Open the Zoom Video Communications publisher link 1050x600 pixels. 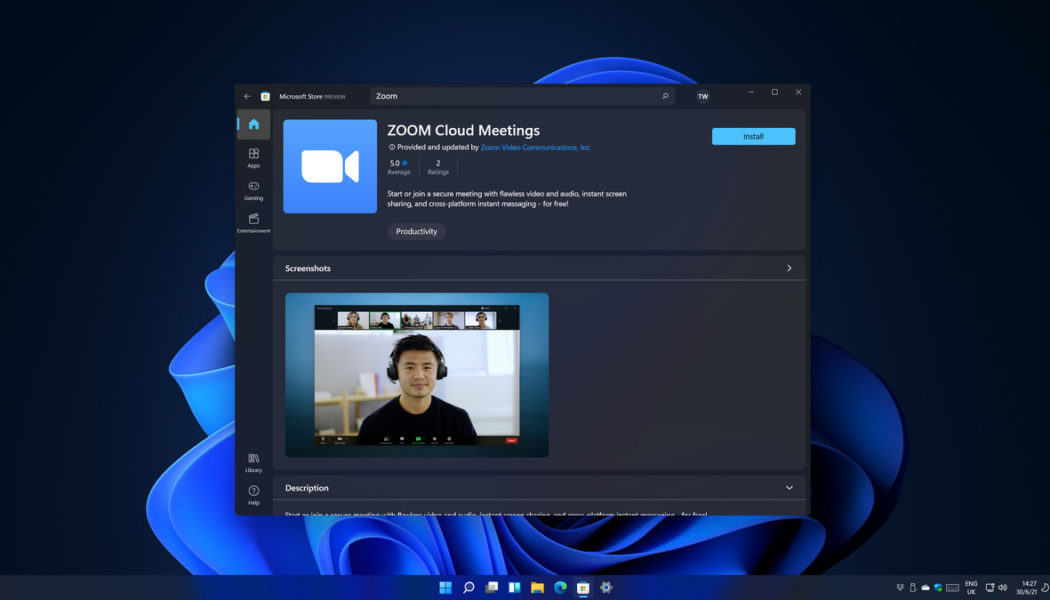click(535, 147)
